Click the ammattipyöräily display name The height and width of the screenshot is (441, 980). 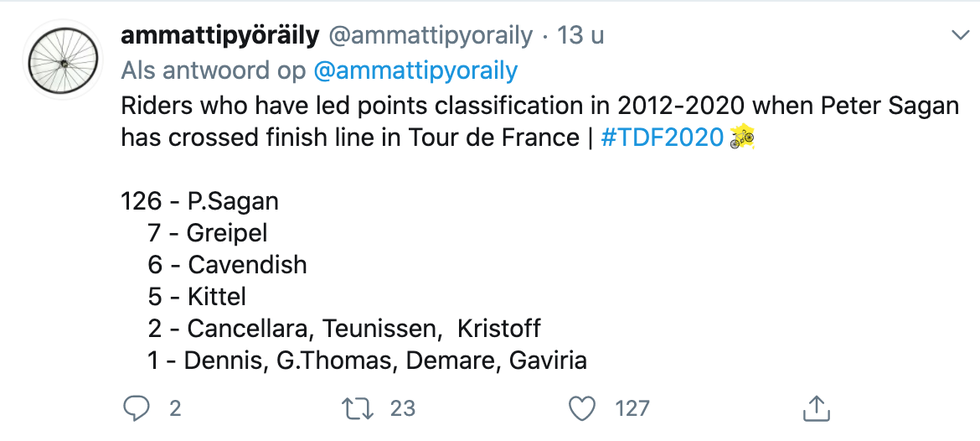220,36
